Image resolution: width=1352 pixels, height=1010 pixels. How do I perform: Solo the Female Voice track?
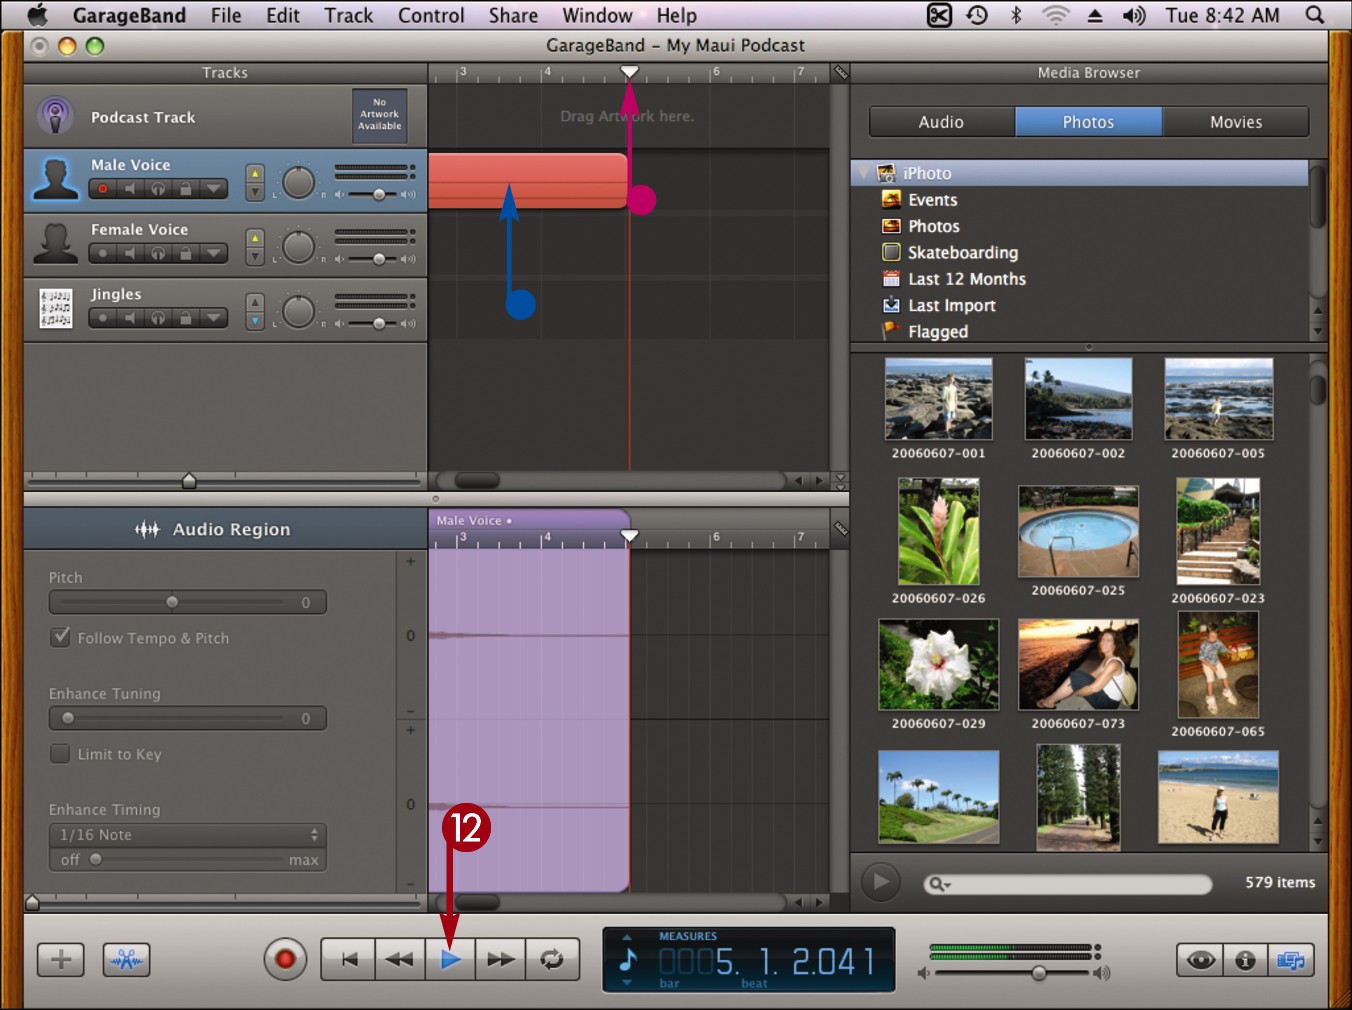pyautogui.click(x=157, y=254)
